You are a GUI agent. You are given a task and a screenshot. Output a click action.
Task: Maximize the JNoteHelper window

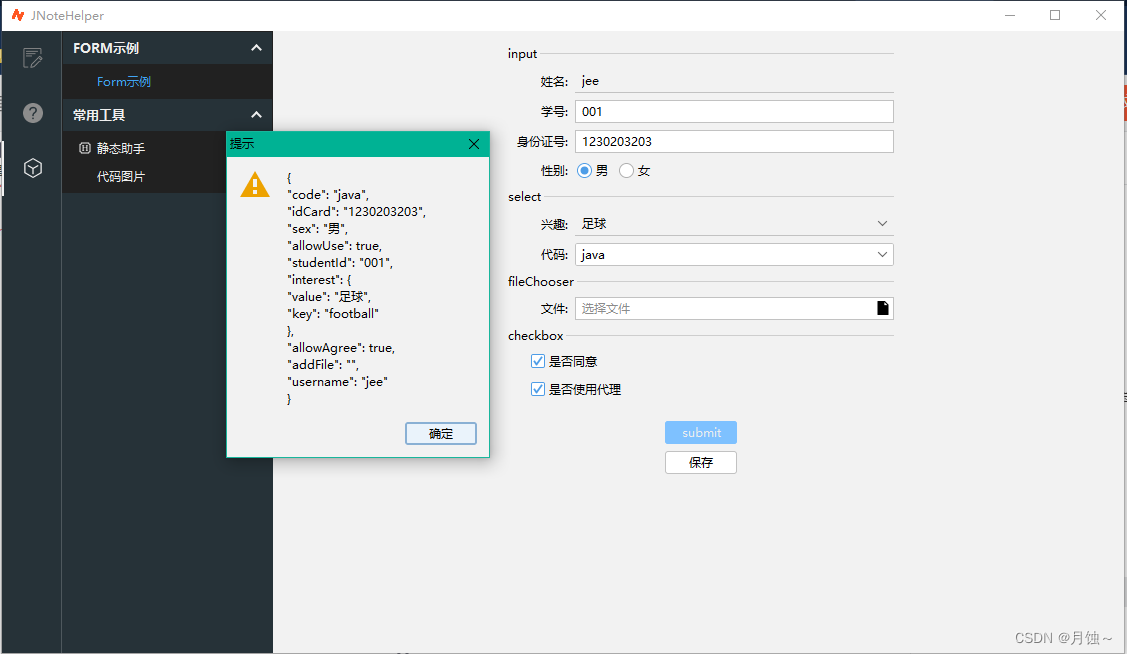pyautogui.click(x=1055, y=15)
